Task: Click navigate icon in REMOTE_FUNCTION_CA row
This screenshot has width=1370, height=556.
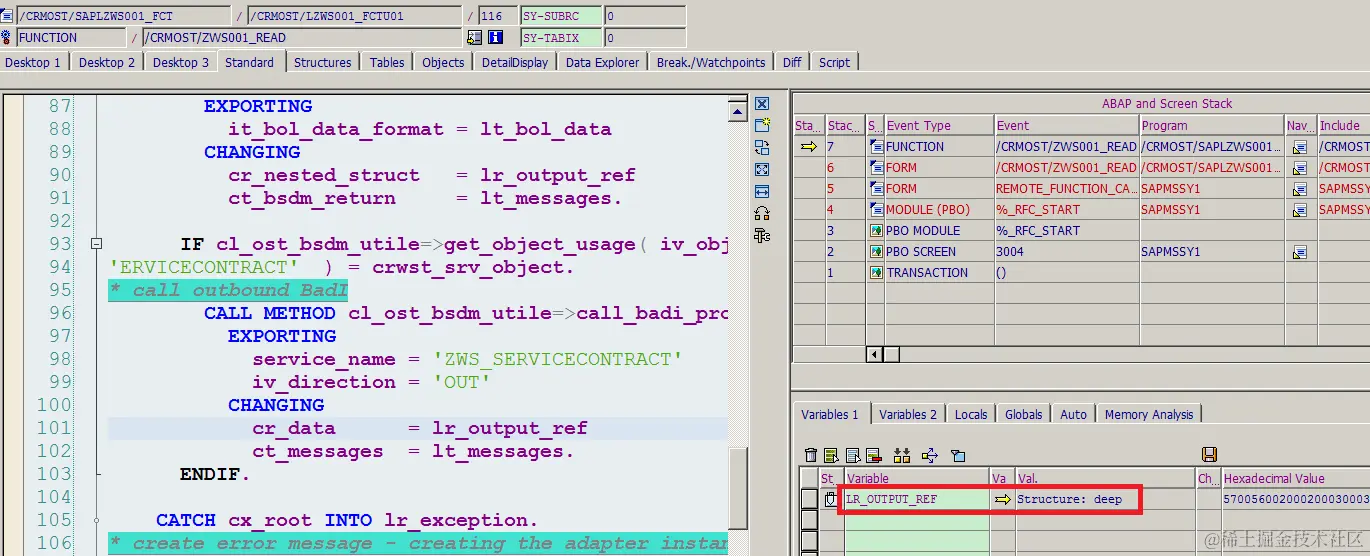Action: [1299, 188]
